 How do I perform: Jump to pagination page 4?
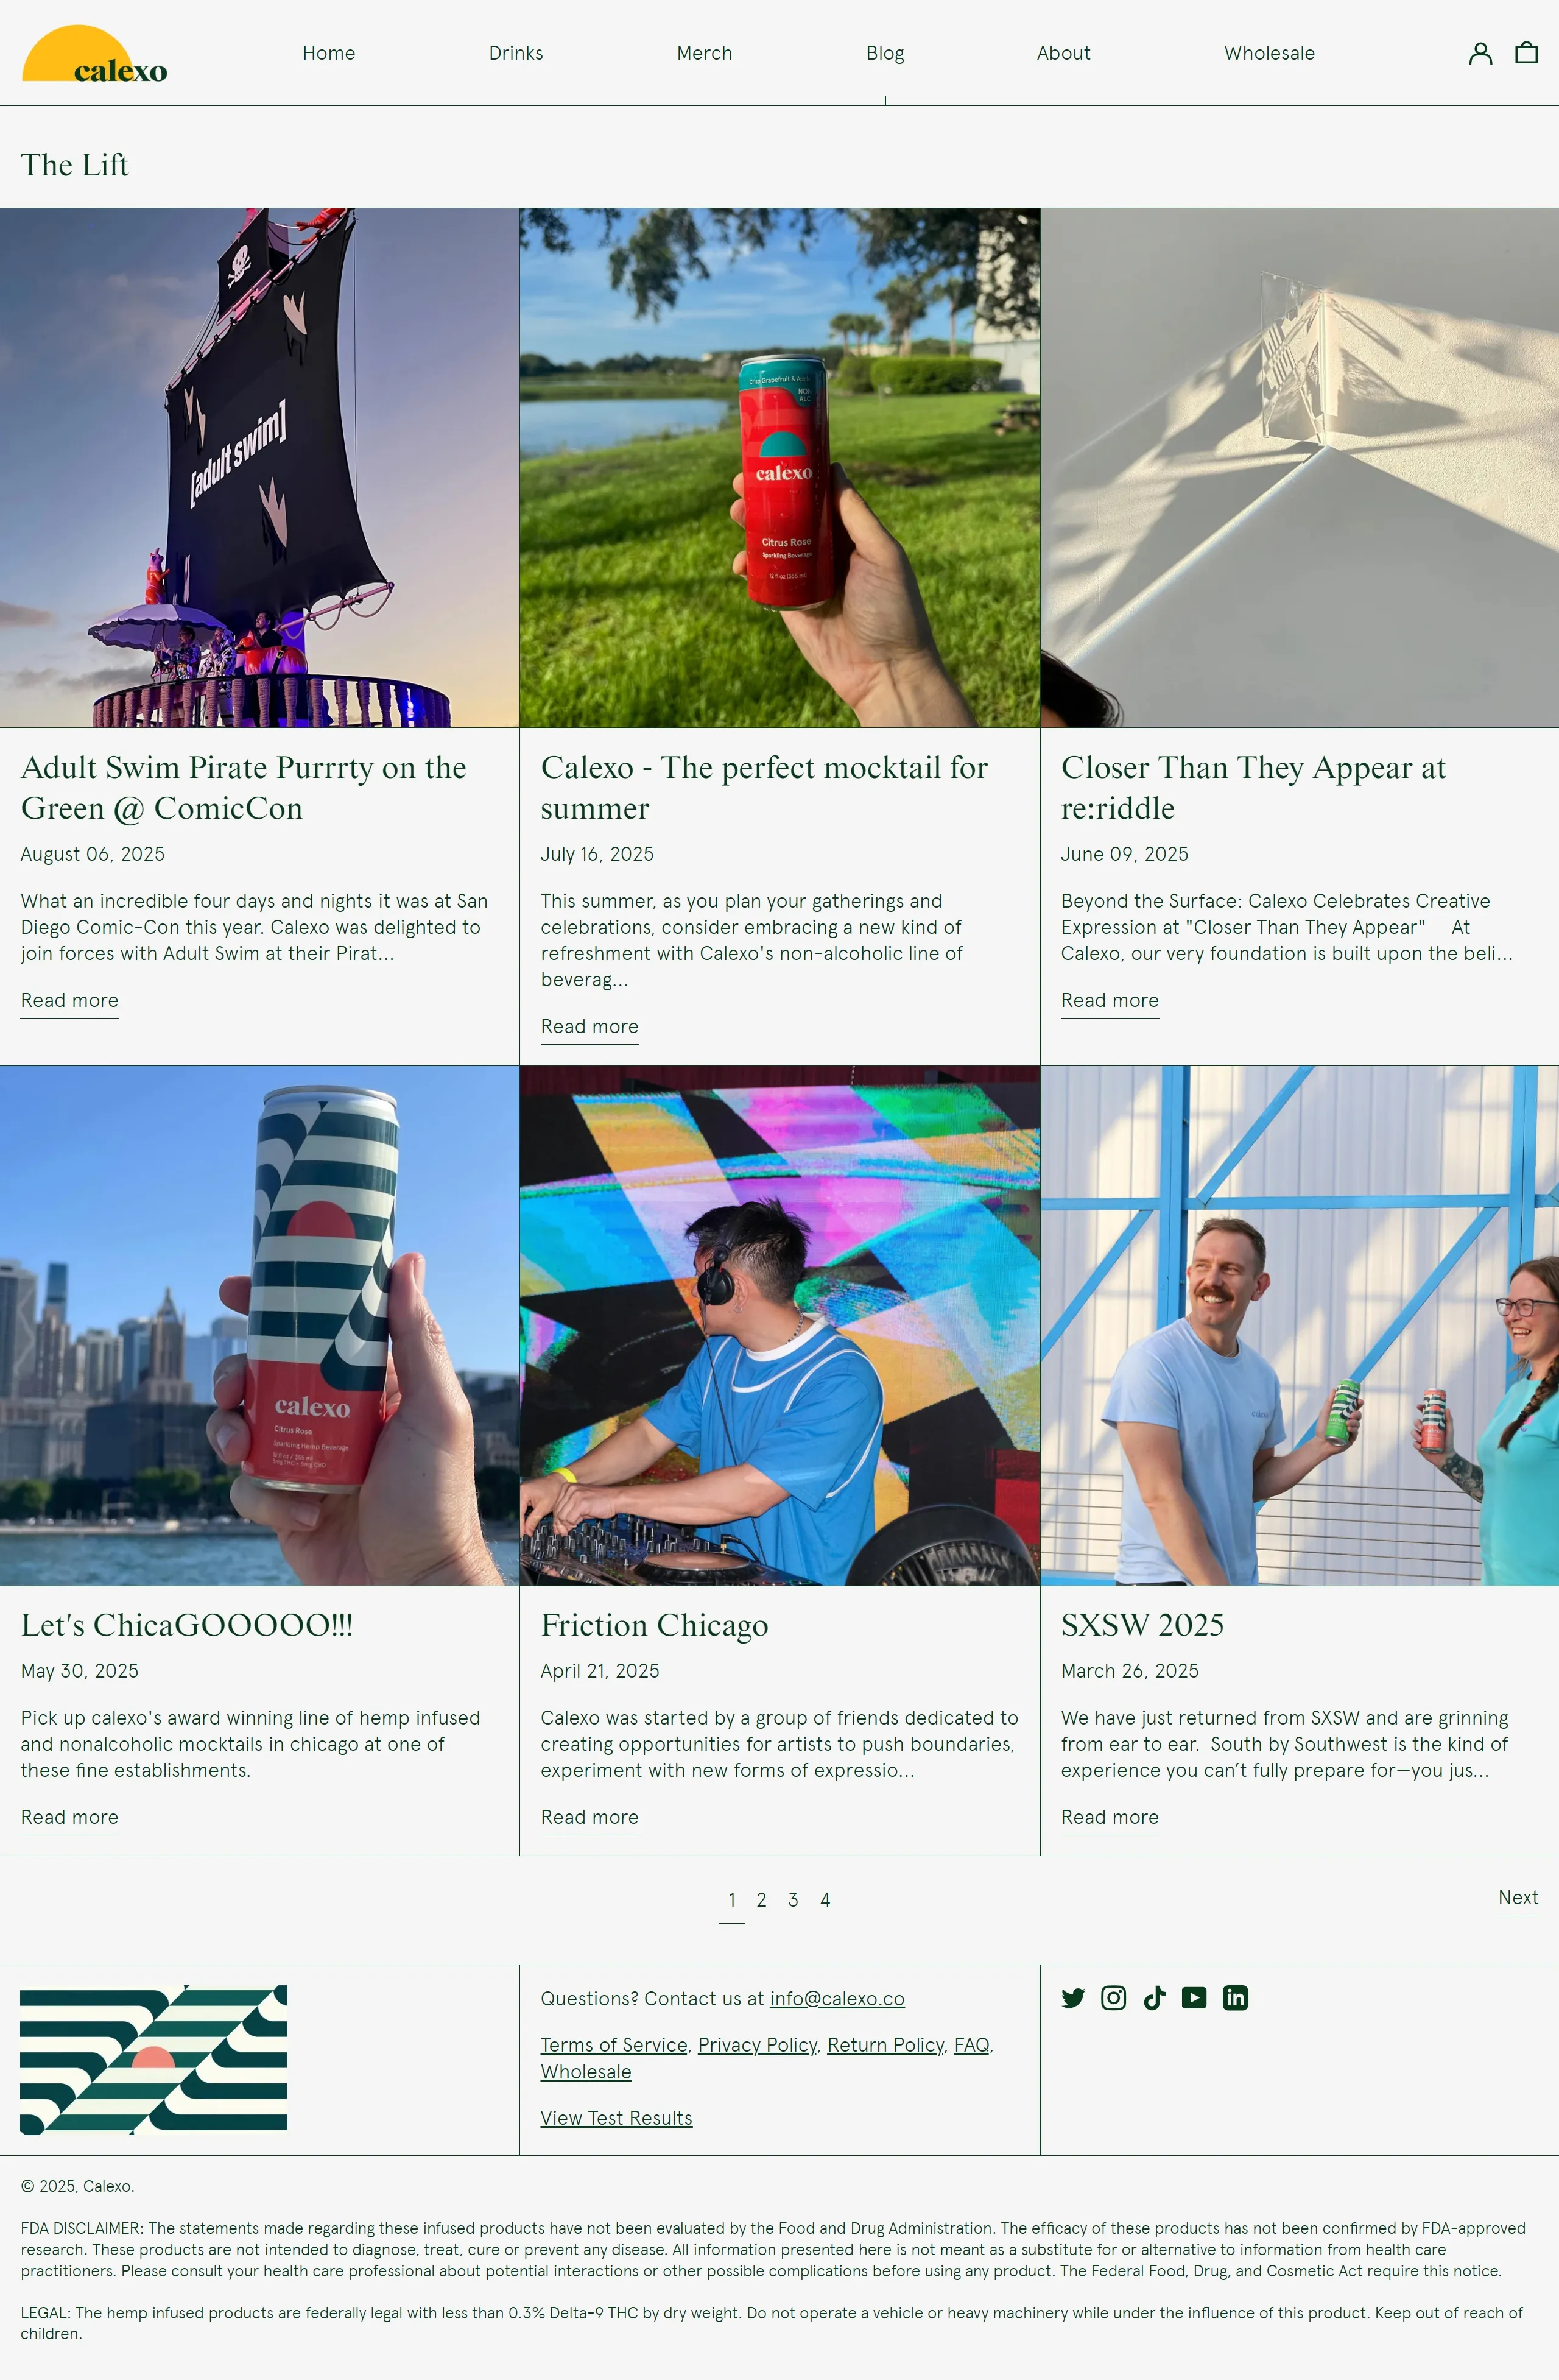[825, 1900]
